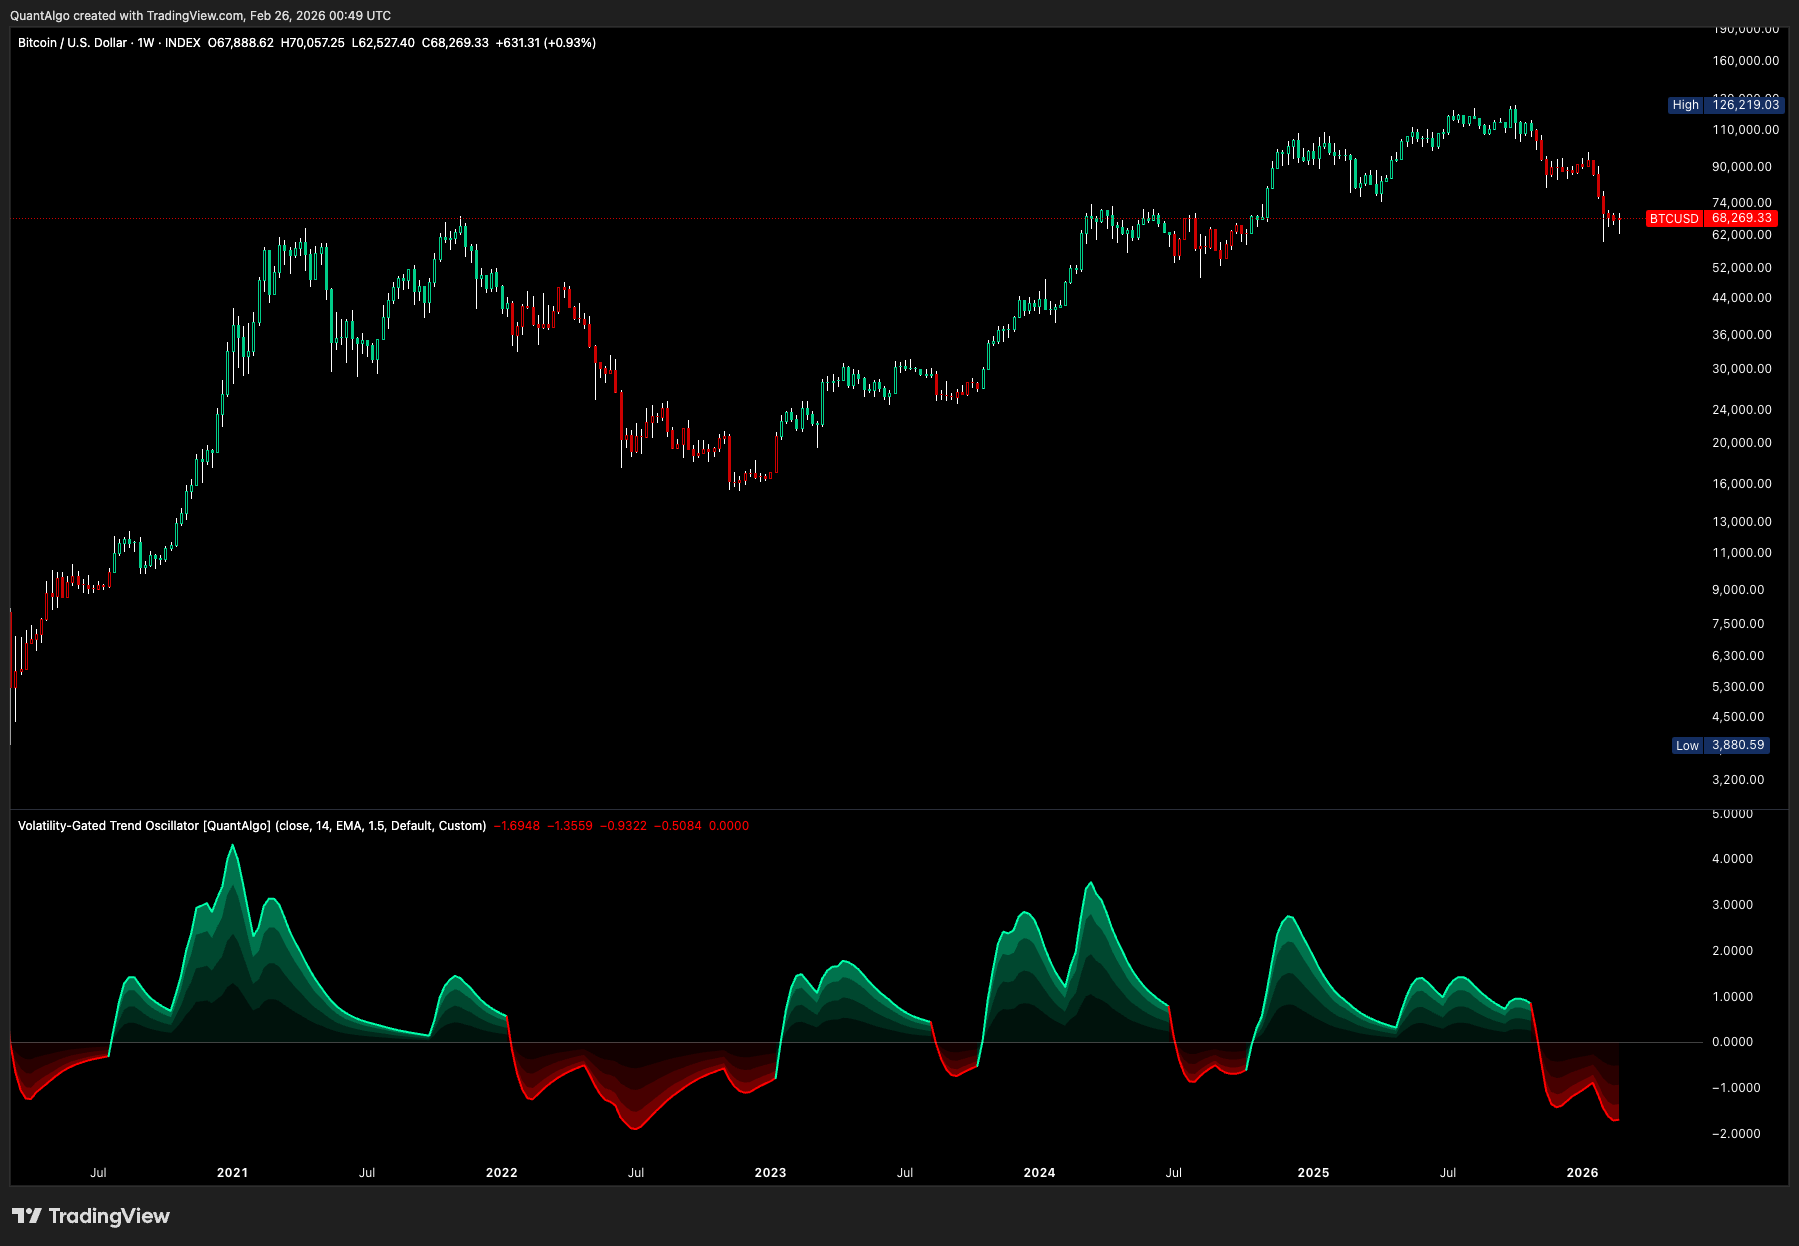The image size is (1799, 1246).
Task: Click the 30,000.00 price scale value
Action: pos(1742,369)
